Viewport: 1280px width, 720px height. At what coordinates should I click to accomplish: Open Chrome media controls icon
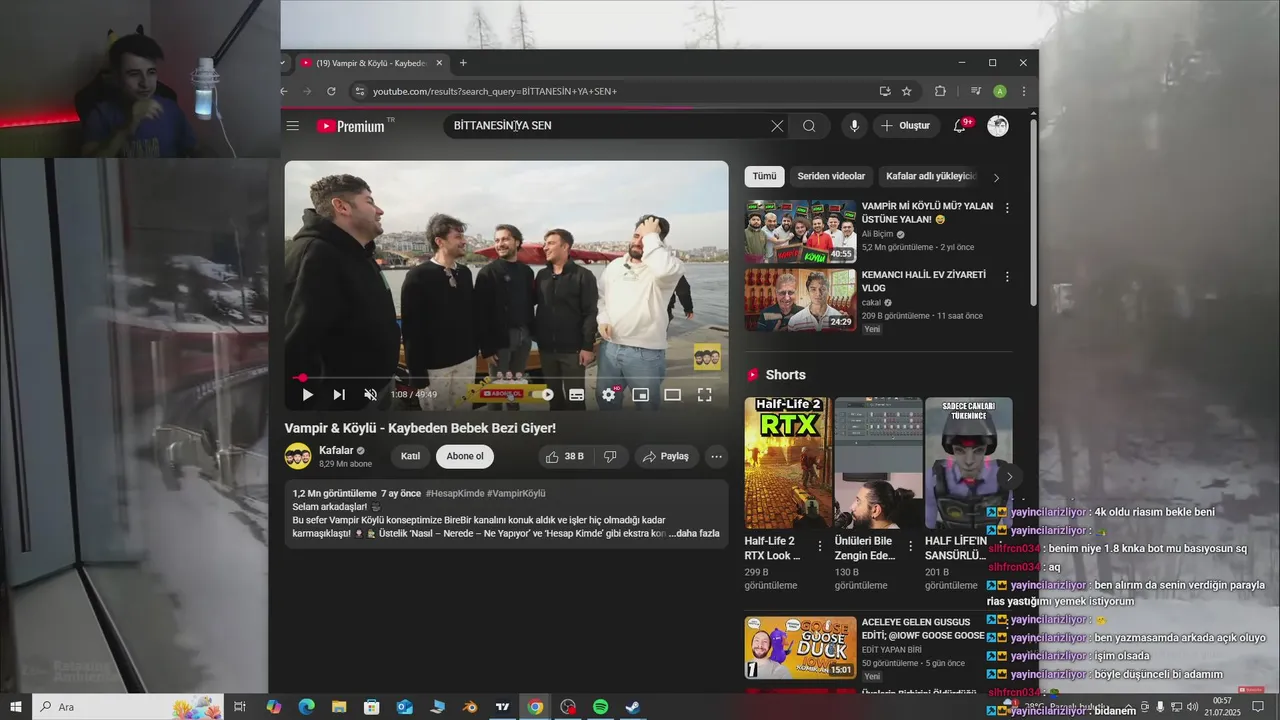tap(976, 91)
